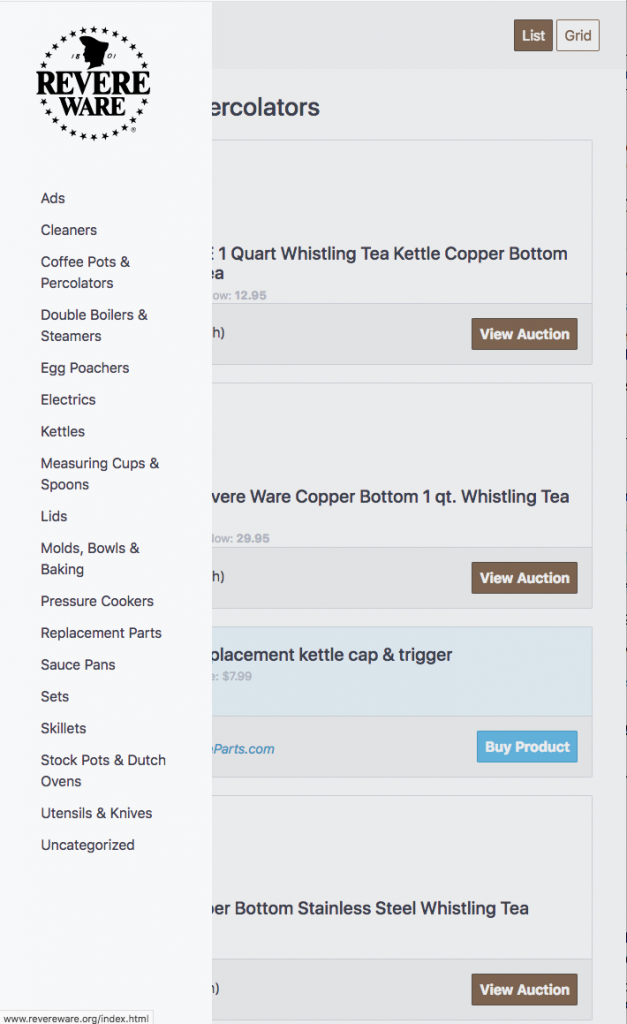This screenshot has height=1024, width=627.
Task: Switch to List view
Action: click(533, 35)
